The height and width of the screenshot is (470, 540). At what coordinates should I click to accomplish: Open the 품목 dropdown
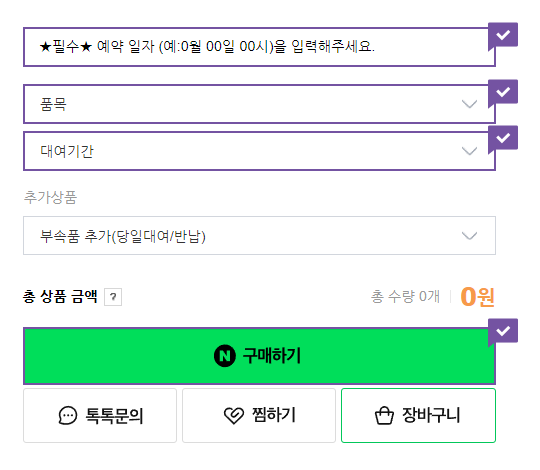pos(259,104)
